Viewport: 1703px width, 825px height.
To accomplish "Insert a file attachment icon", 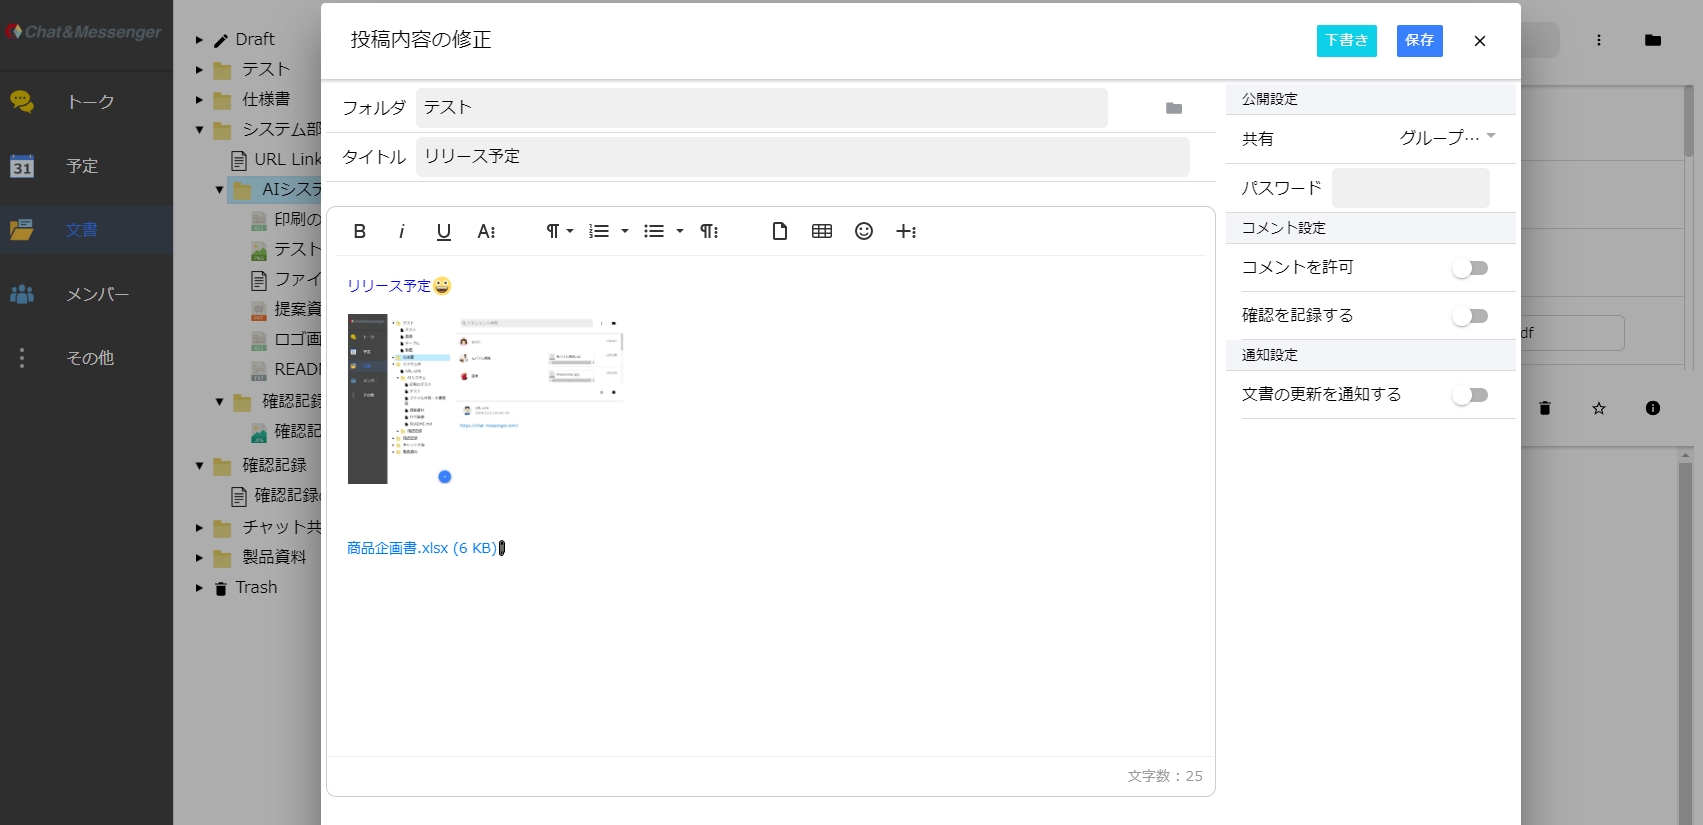I will point(780,232).
